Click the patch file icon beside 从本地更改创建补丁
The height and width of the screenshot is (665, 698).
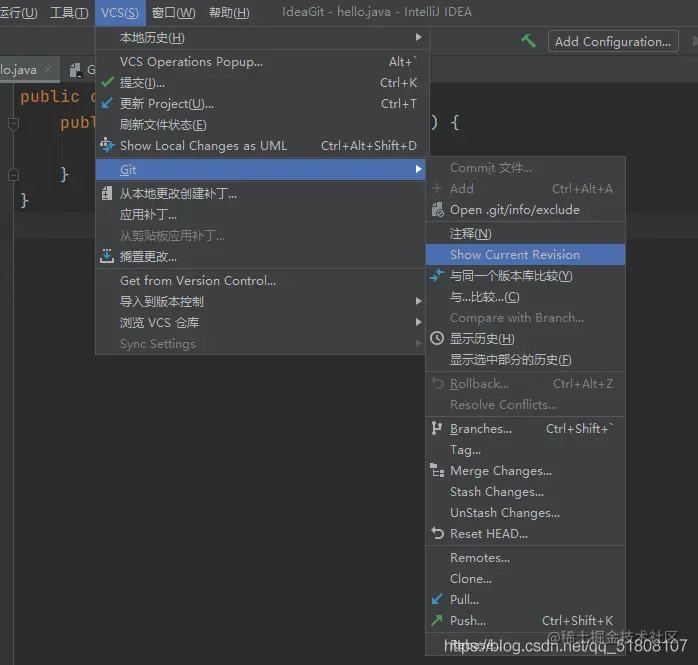click(107, 194)
